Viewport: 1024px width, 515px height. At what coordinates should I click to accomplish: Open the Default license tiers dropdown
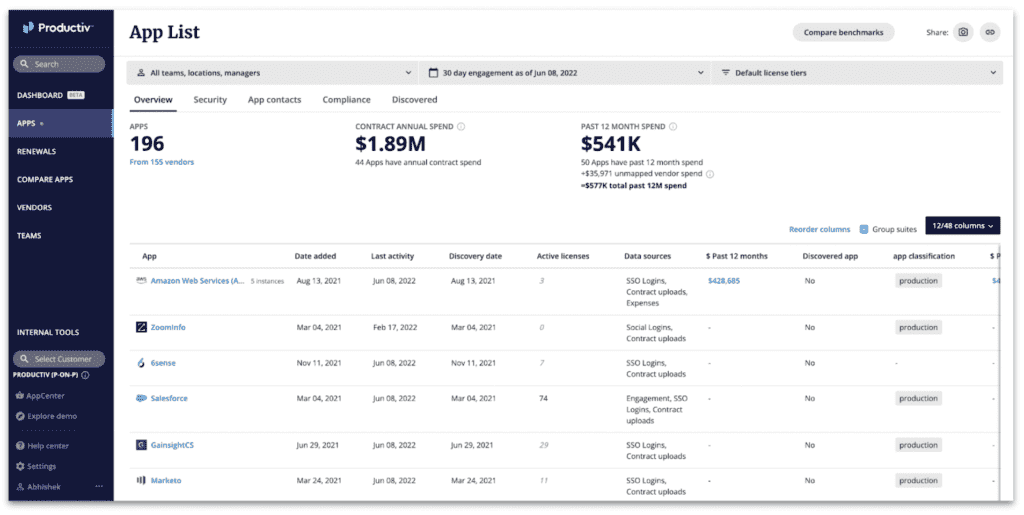[857, 73]
